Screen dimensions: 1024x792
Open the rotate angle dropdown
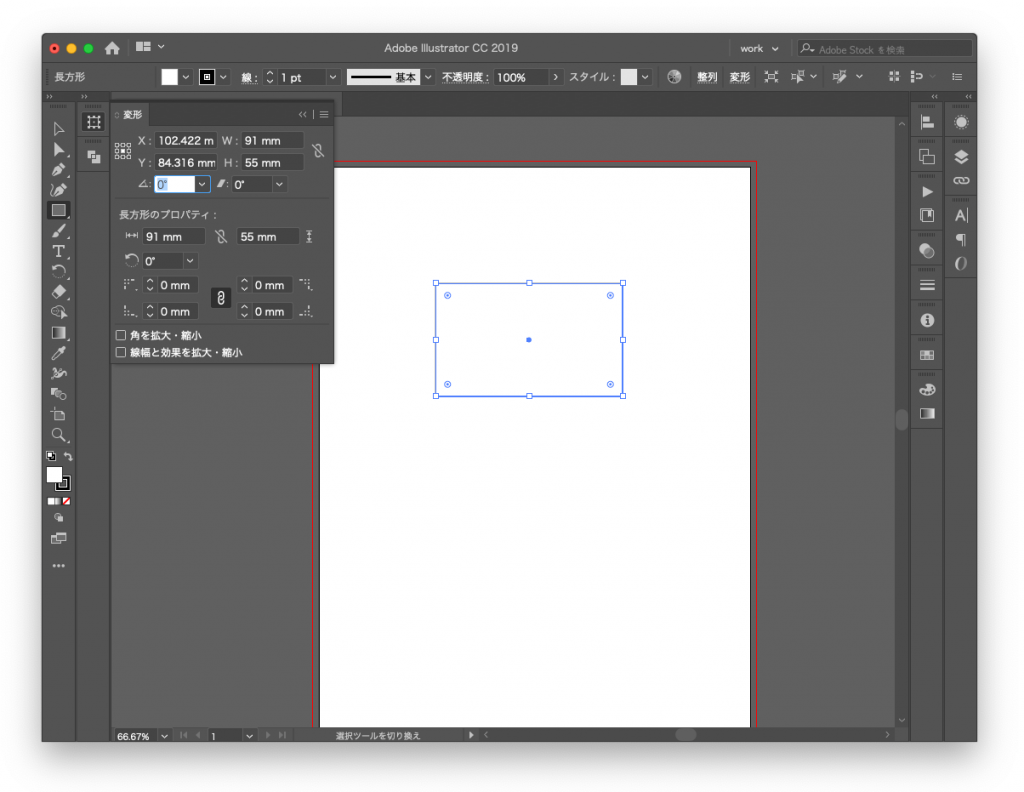coord(202,184)
